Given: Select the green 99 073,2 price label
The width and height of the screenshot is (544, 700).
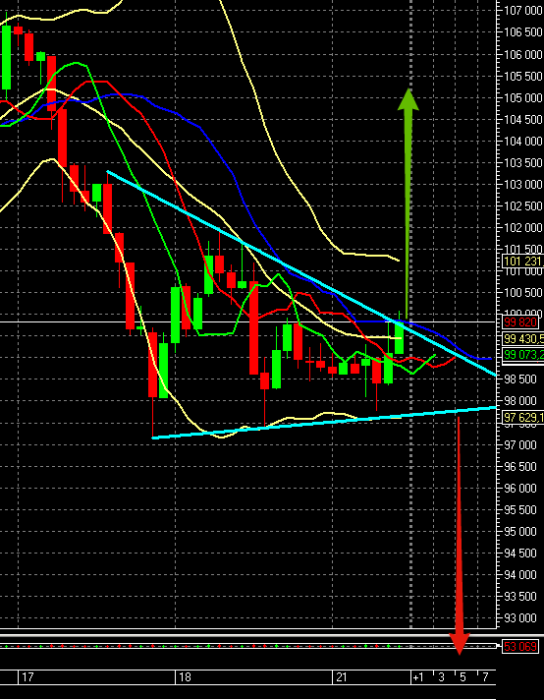Looking at the screenshot, I should click(x=523, y=355).
